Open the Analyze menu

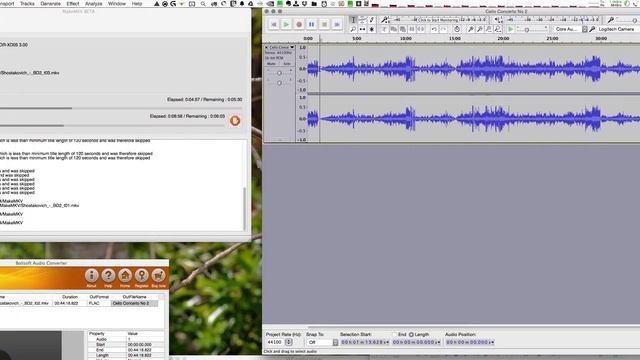click(93, 3)
